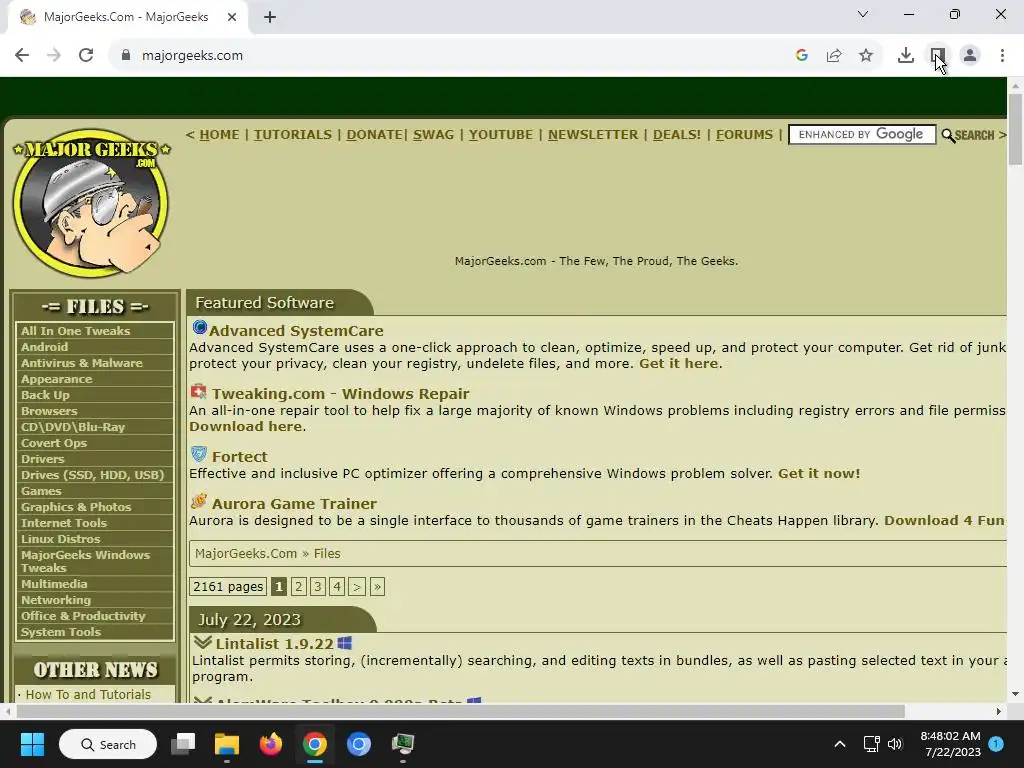Share this page icon in address bar
Image resolution: width=1024 pixels, height=768 pixels.
(834, 56)
